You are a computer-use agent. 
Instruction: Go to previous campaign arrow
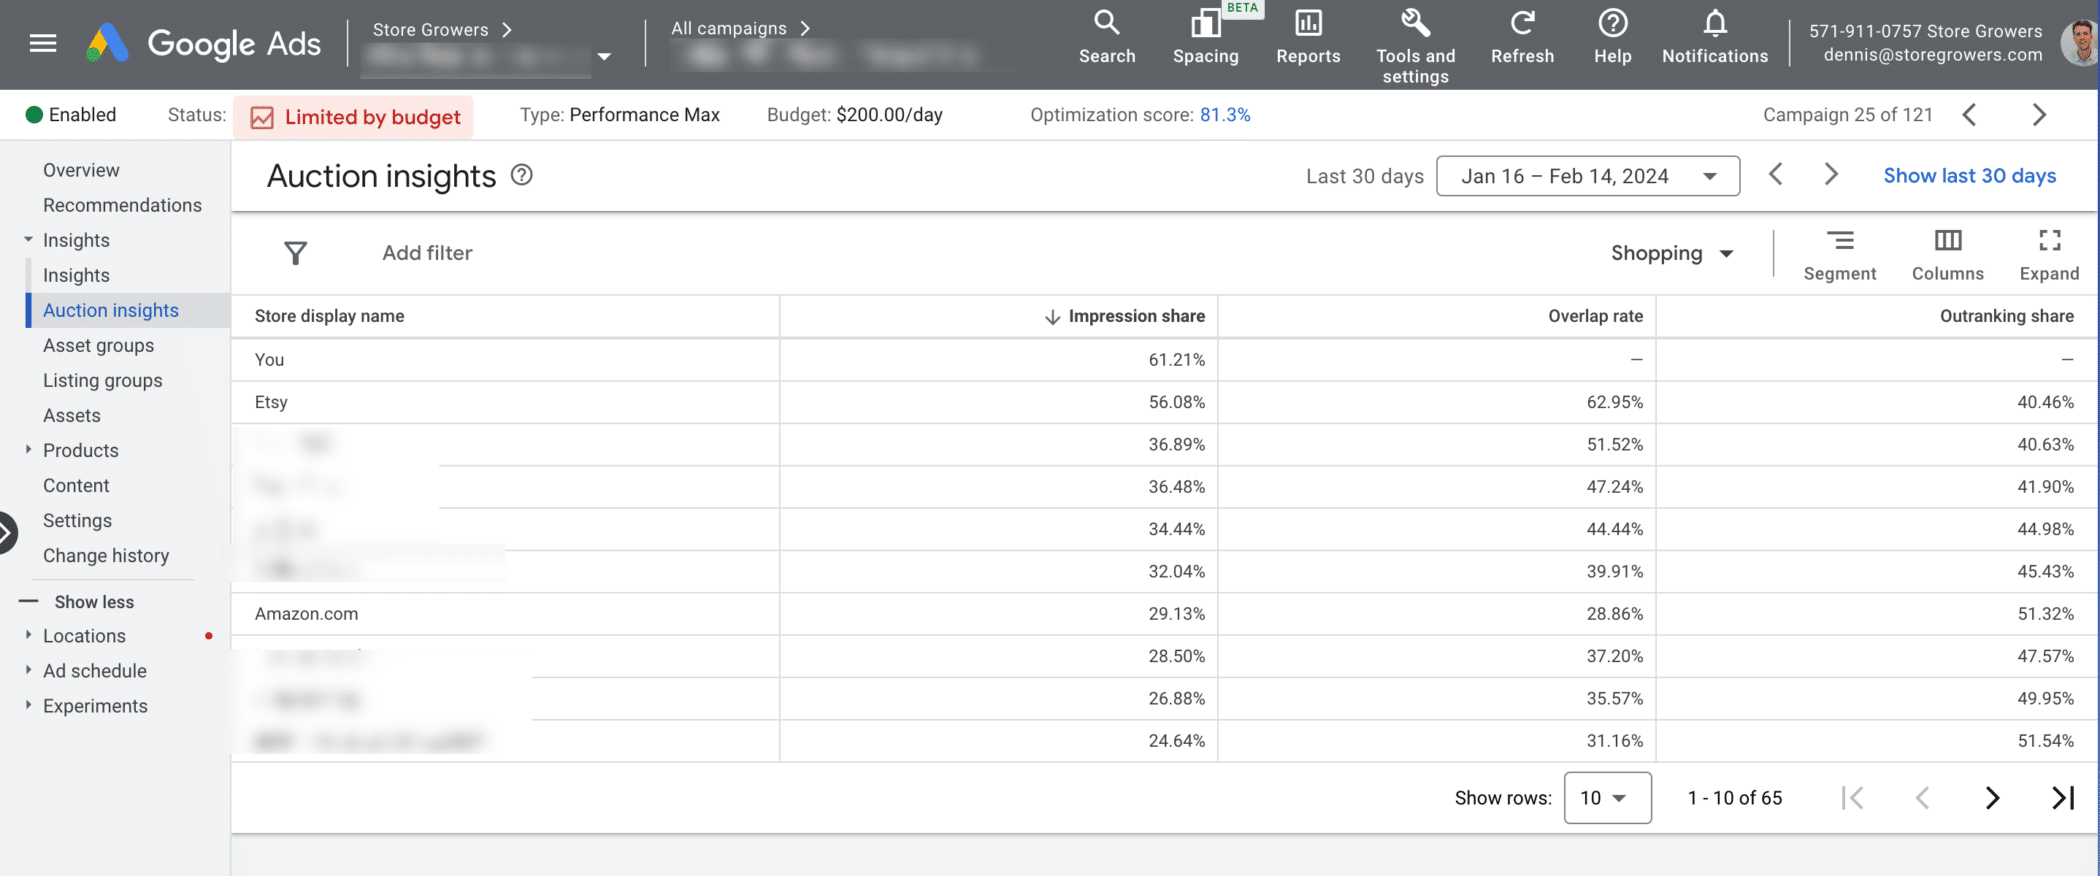(x=1969, y=115)
